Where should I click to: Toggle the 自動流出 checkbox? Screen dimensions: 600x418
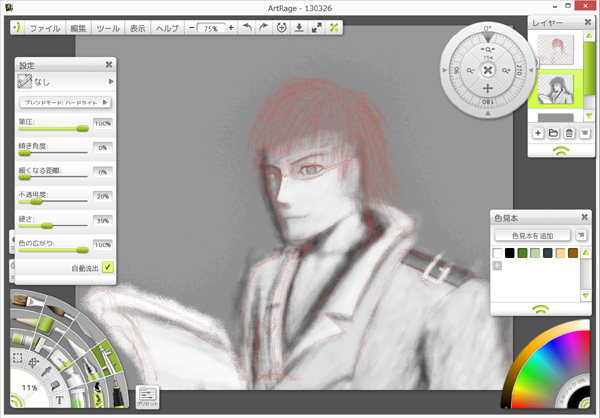tap(107, 267)
